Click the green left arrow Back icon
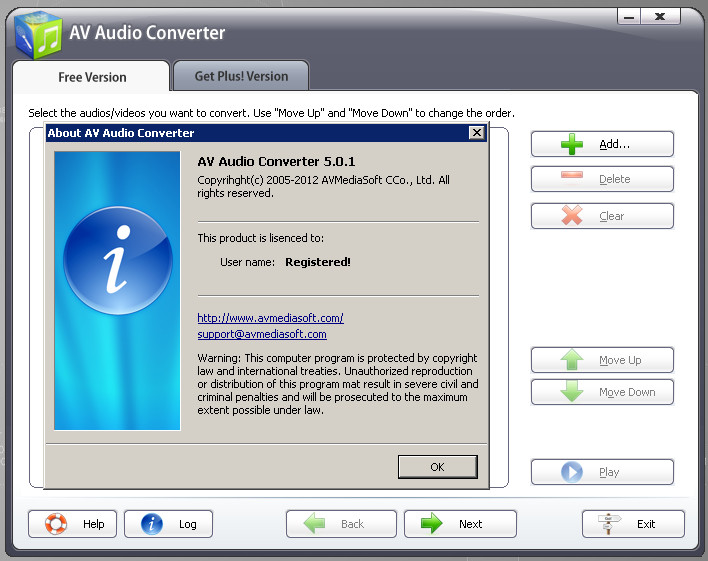This screenshot has height=561, width=708. click(x=314, y=524)
